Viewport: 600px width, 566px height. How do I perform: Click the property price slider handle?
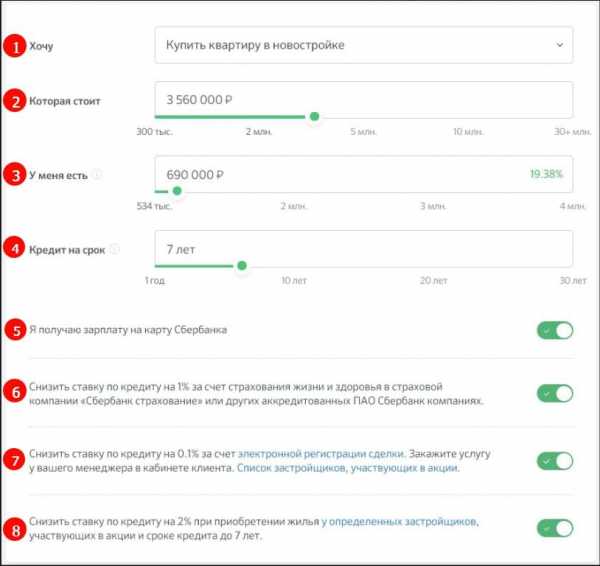pyautogui.click(x=314, y=117)
